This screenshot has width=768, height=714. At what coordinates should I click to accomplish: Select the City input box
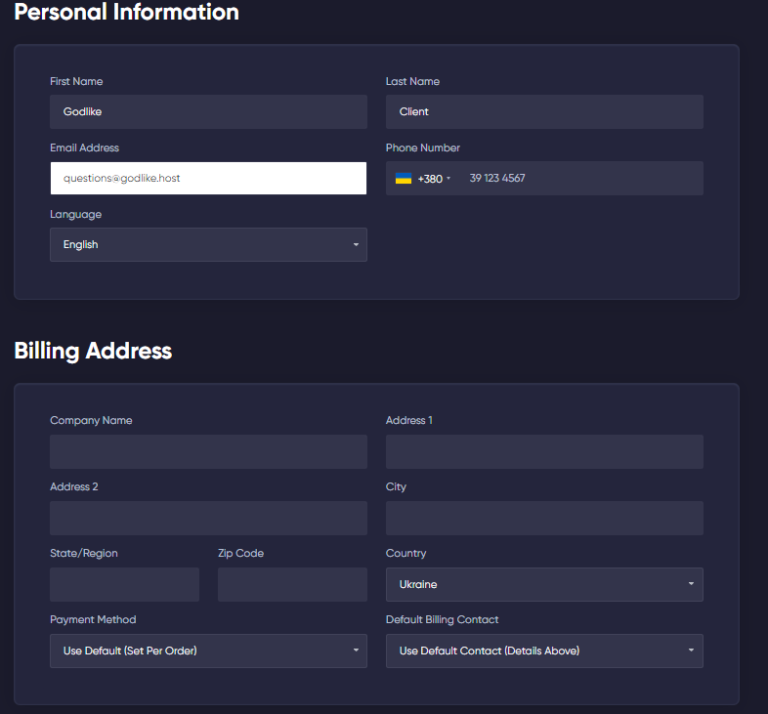(x=544, y=518)
